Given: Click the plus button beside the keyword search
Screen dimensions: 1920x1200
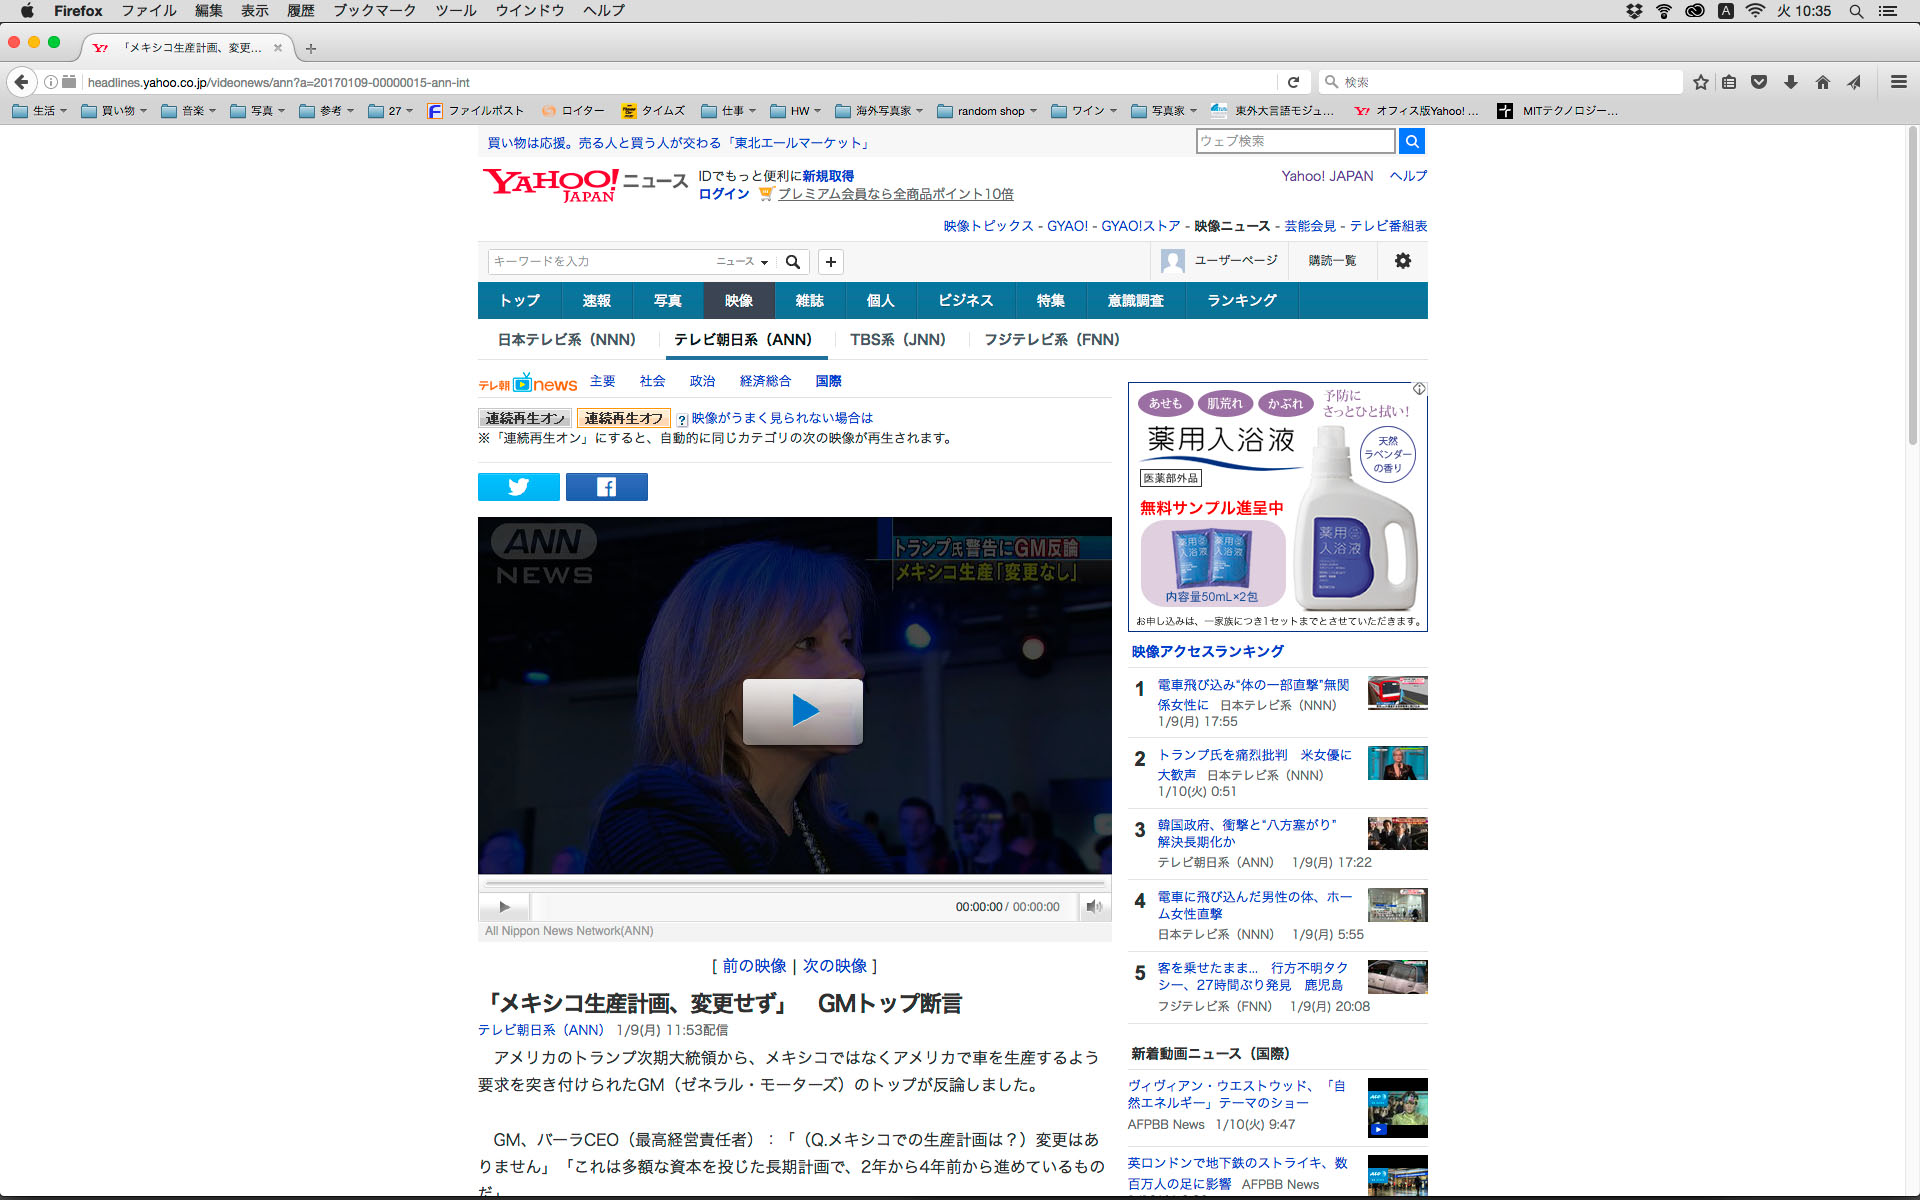Looking at the screenshot, I should click(830, 262).
